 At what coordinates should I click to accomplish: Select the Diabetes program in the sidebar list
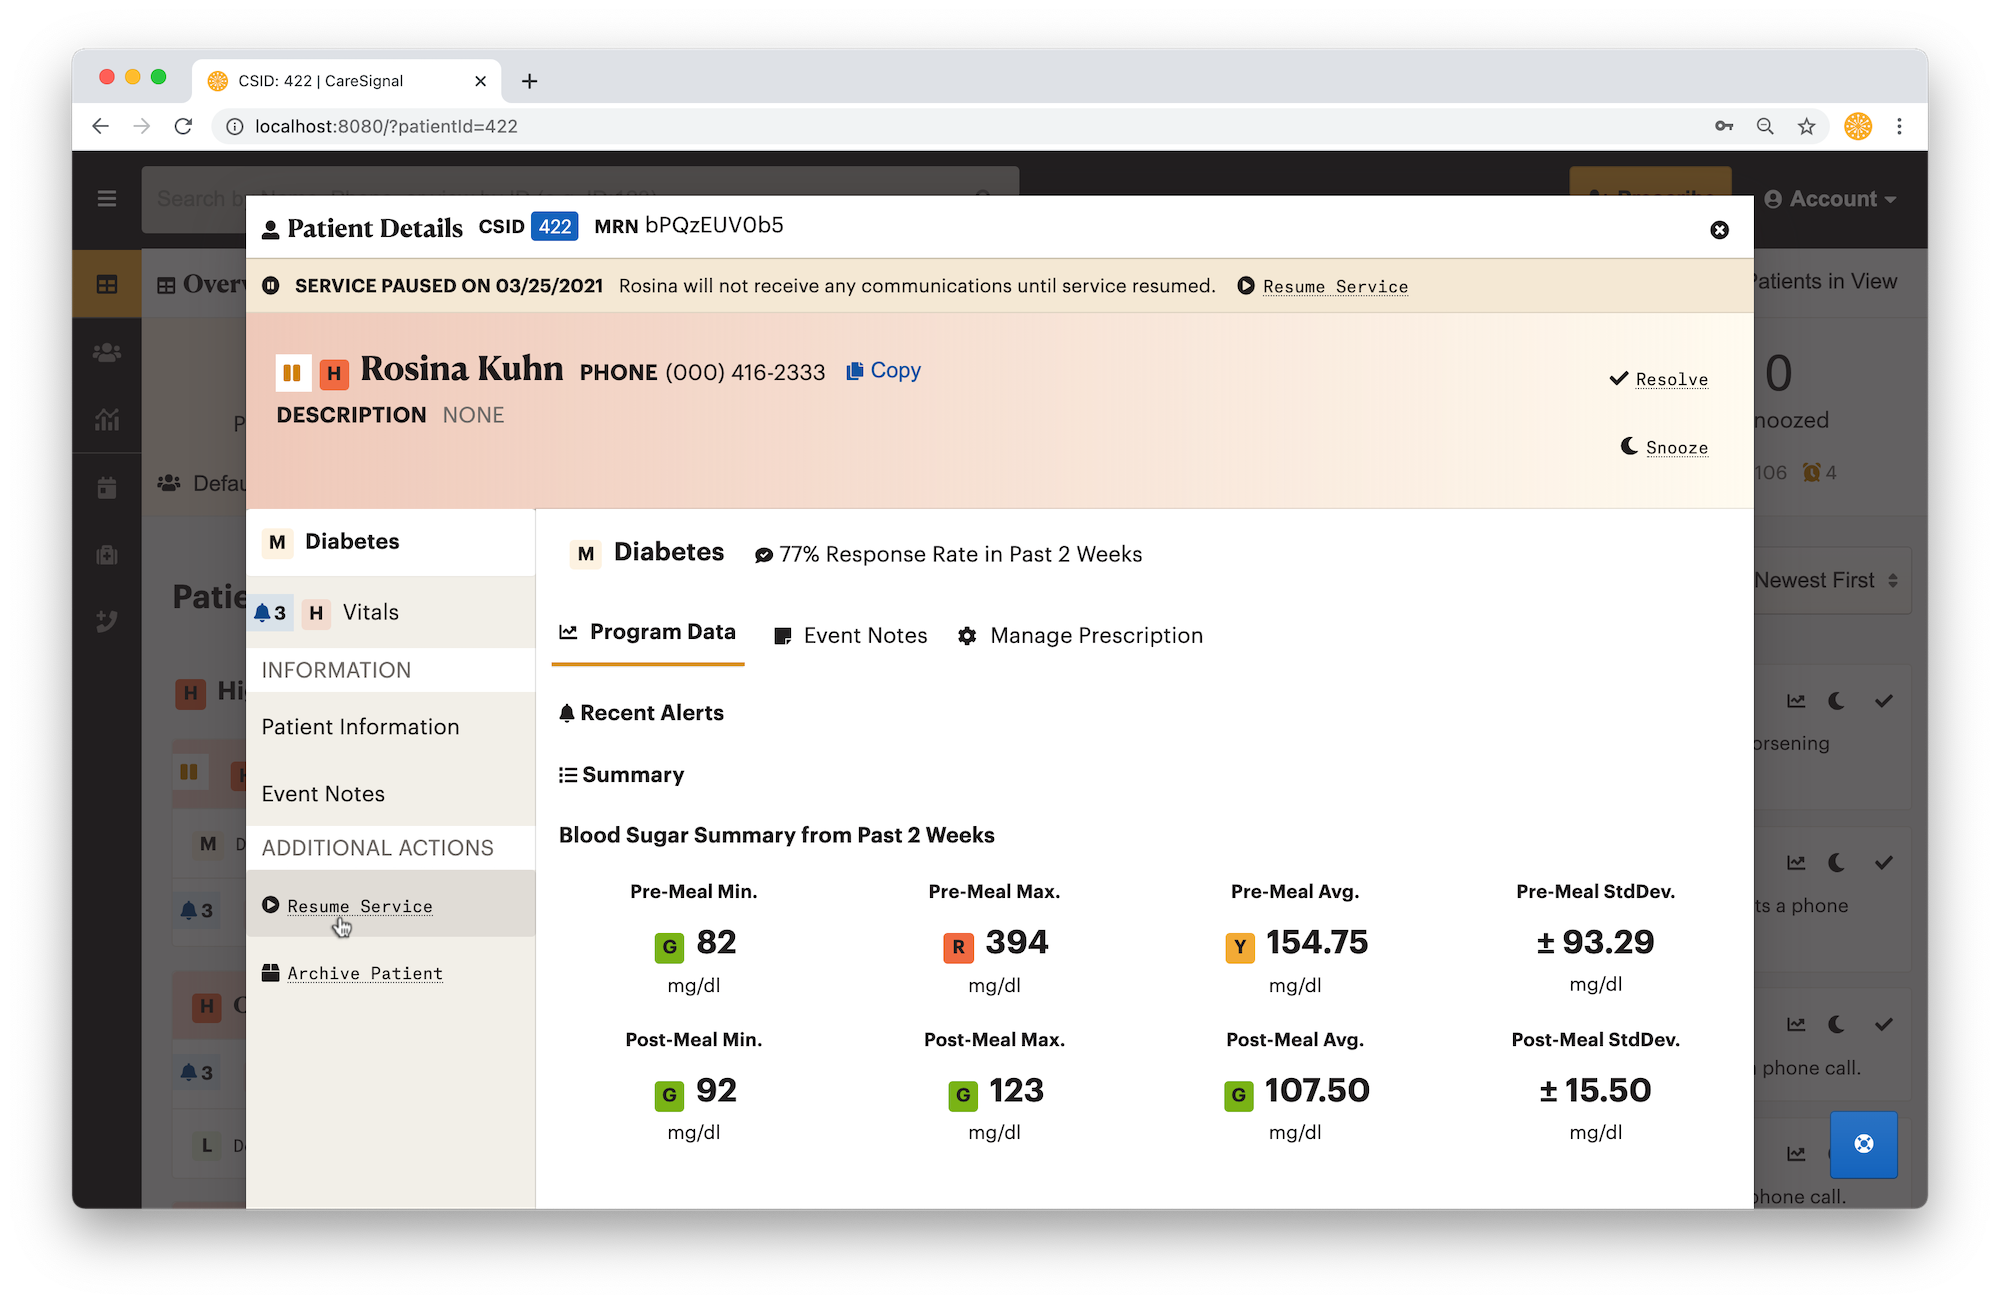pos(390,542)
